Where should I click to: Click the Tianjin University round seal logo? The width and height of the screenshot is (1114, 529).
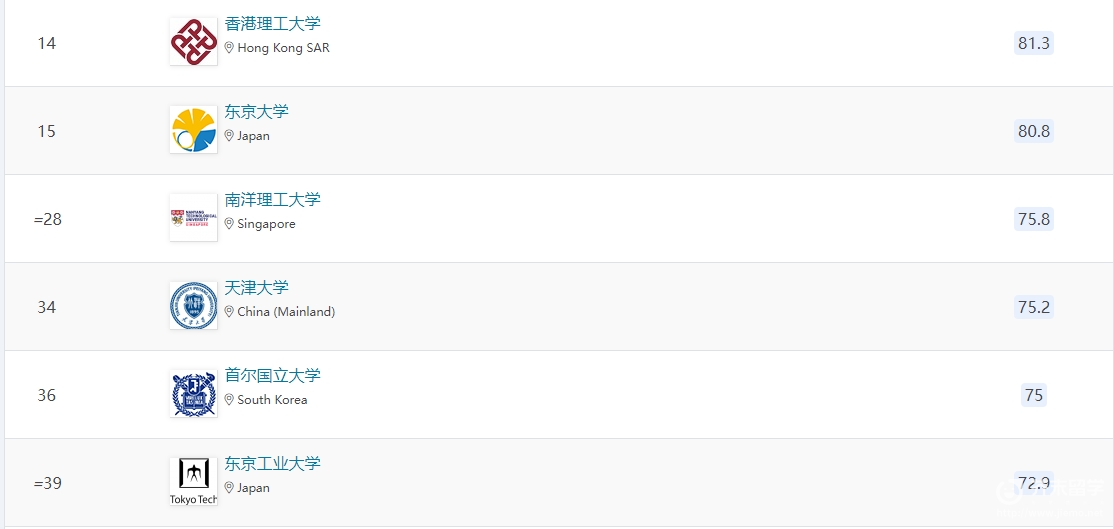pyautogui.click(x=193, y=305)
